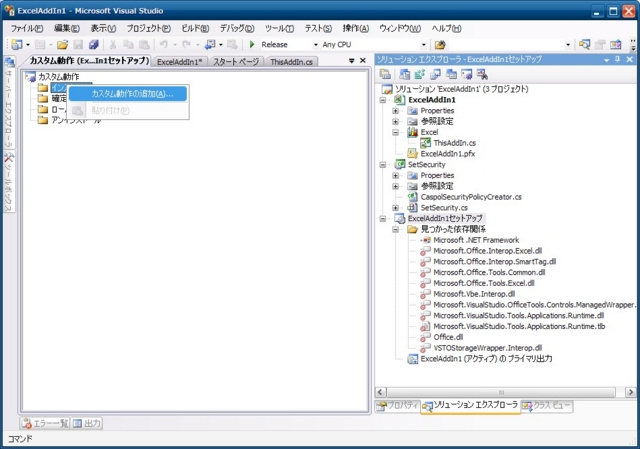Switch to the ExcelAddIn1* tab
Image resolution: width=640 pixels, height=449 pixels.
pos(180,62)
